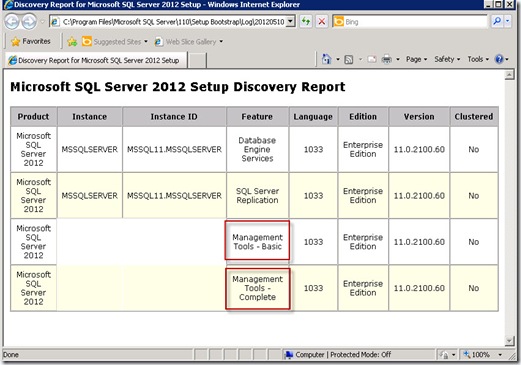The height and width of the screenshot is (365, 521).
Task: Select the Database Engine Services cell
Action: click(257, 149)
